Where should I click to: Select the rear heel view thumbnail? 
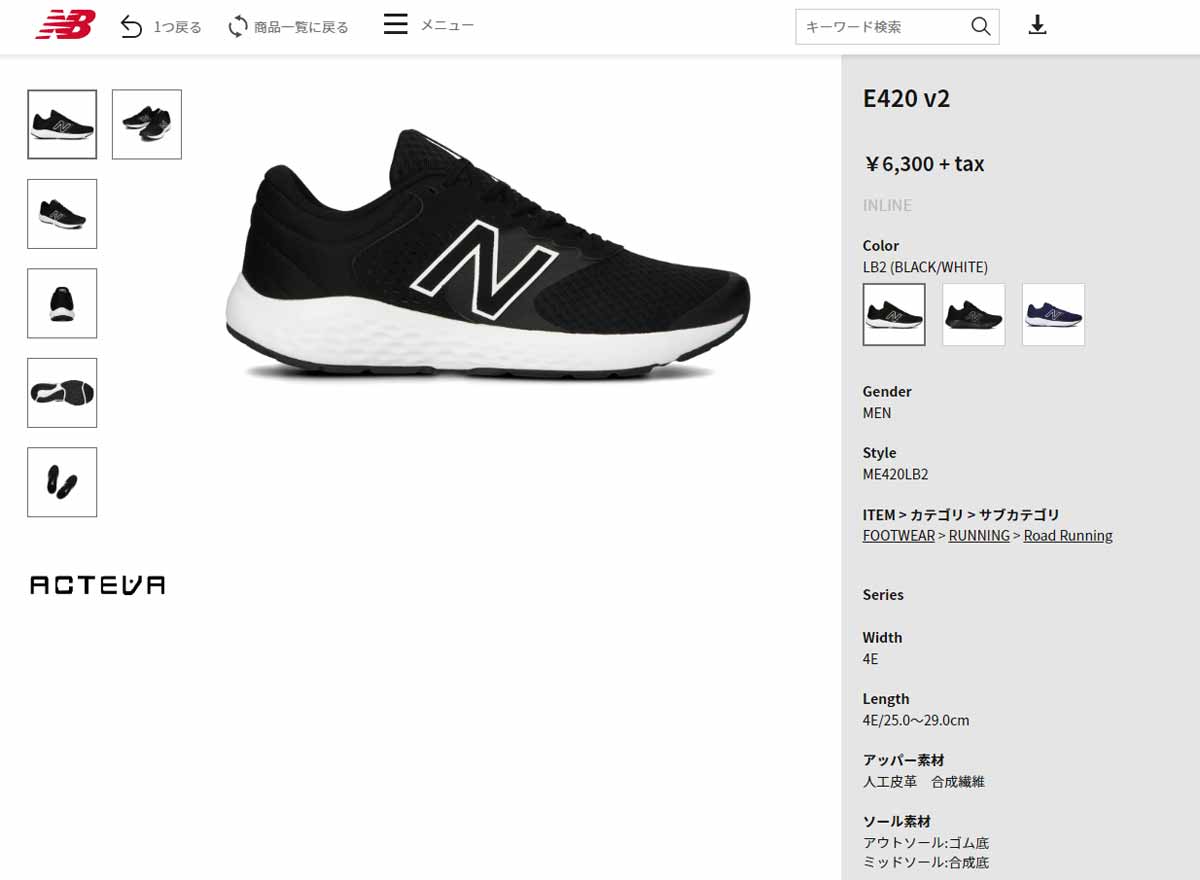pos(62,303)
